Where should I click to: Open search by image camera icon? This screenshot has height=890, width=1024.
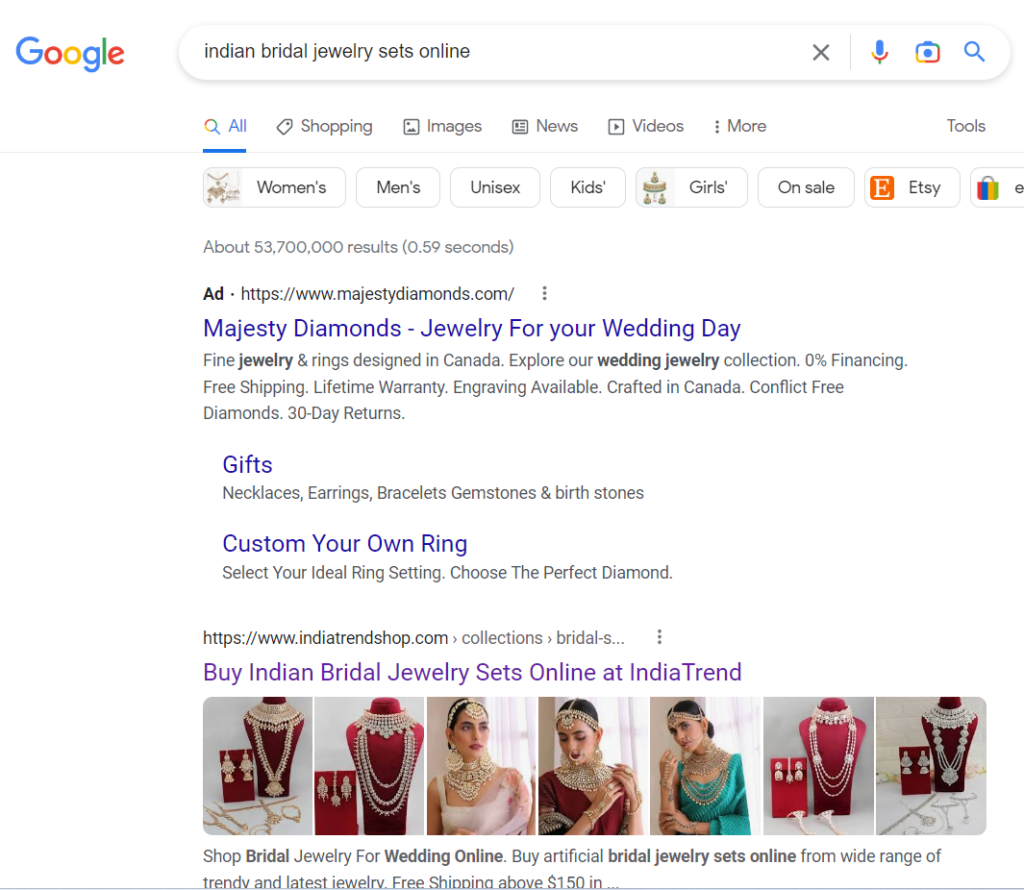point(927,52)
